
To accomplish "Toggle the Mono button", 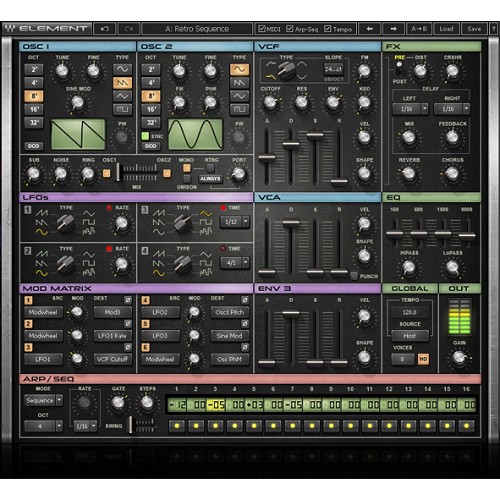I will [x=187, y=168].
